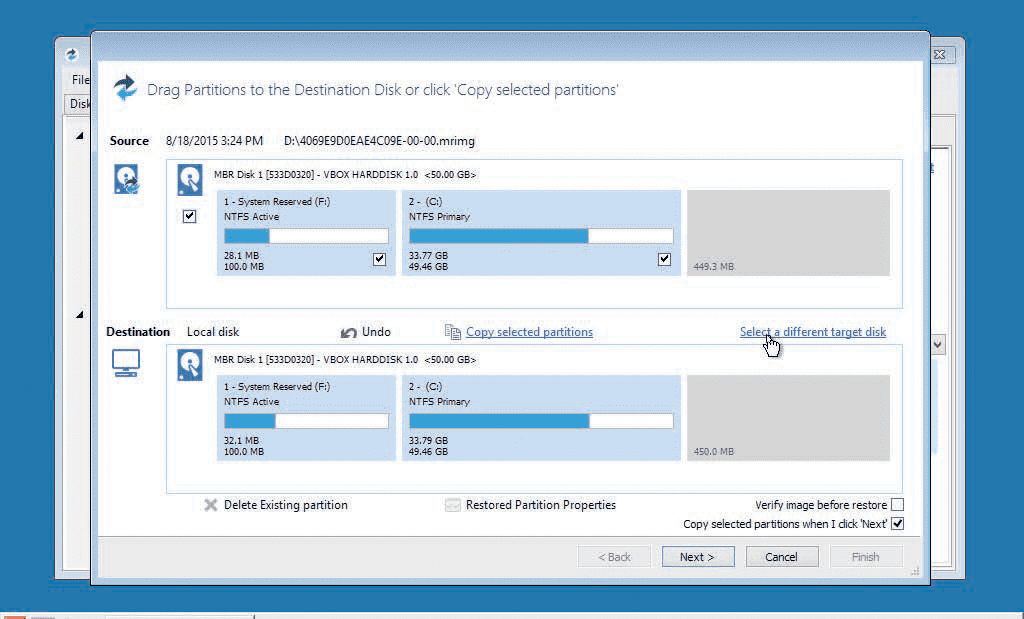The image size is (1024, 619).
Task: Click the < Back button
Action: tap(614, 557)
